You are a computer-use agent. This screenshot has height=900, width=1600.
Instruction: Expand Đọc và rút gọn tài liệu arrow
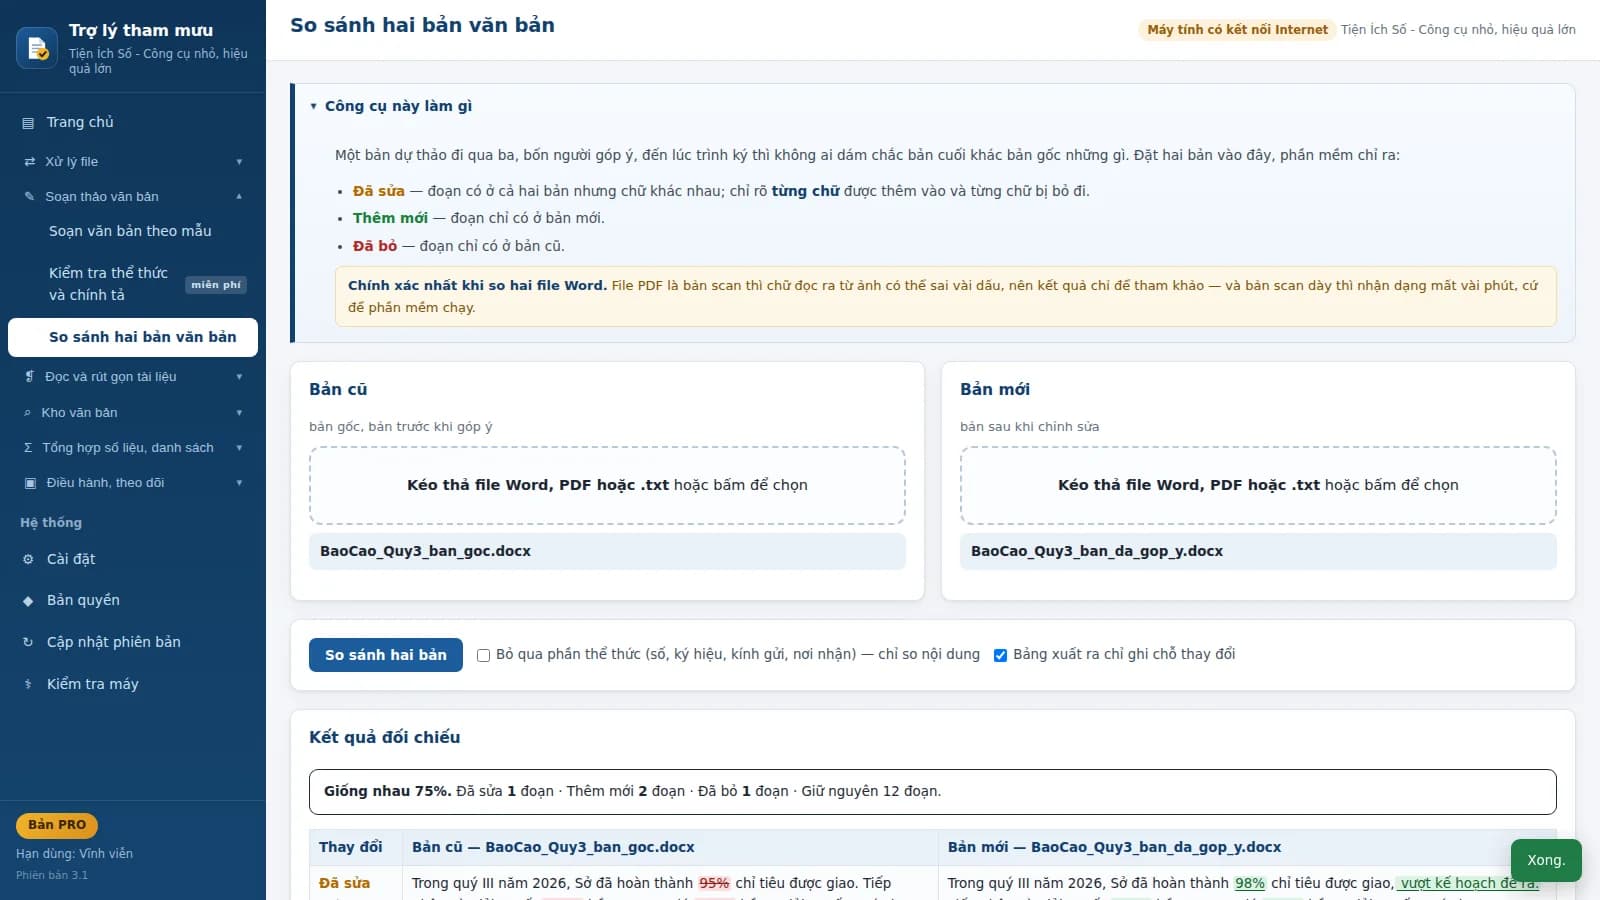(239, 377)
